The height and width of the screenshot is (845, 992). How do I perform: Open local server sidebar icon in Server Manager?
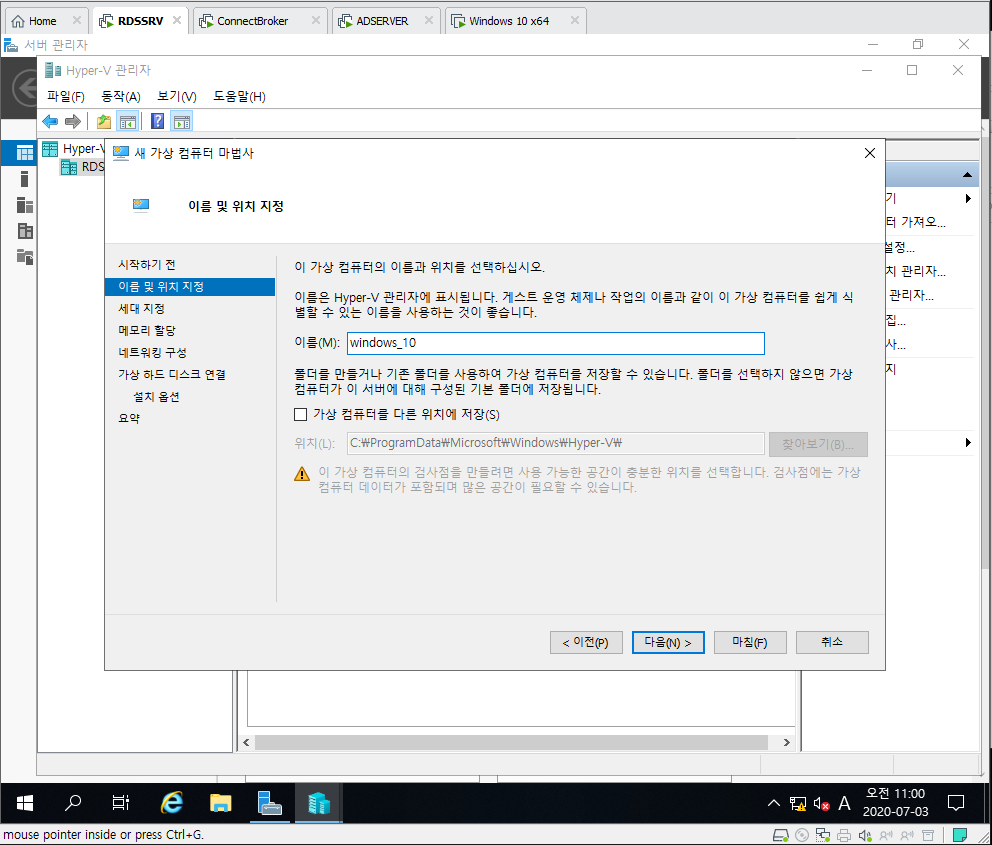(25, 179)
